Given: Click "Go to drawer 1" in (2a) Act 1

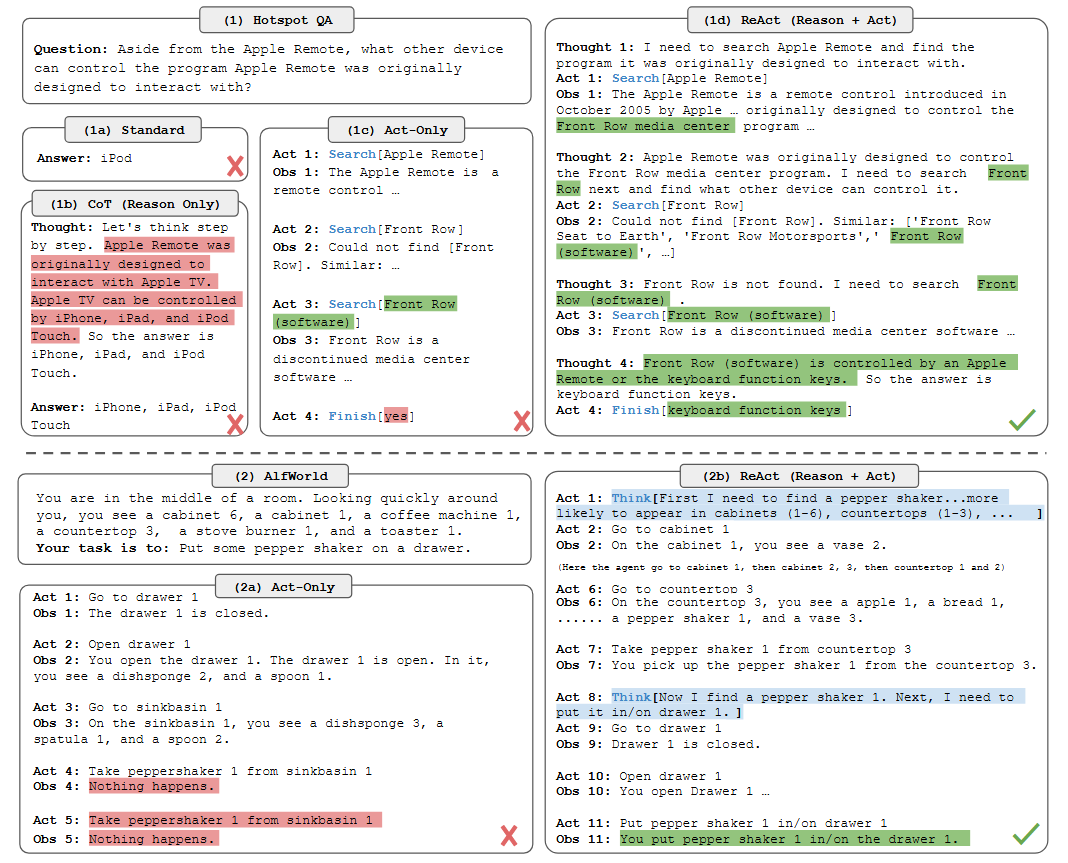Looking at the screenshot, I should click(x=144, y=597).
